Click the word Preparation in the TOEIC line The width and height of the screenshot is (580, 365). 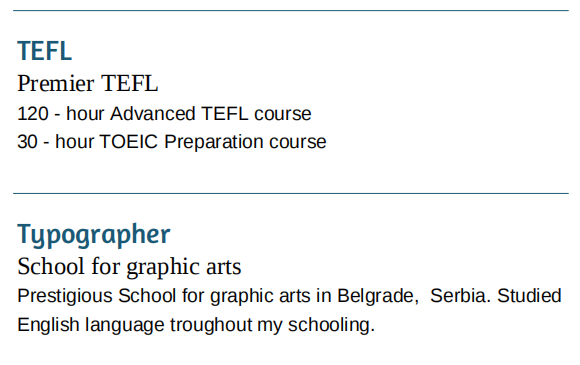click(x=213, y=142)
